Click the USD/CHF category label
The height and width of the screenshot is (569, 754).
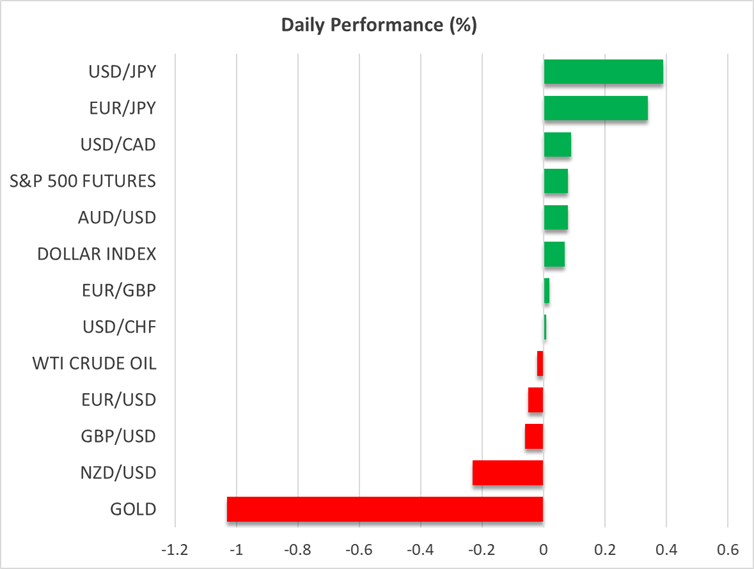tap(119, 326)
